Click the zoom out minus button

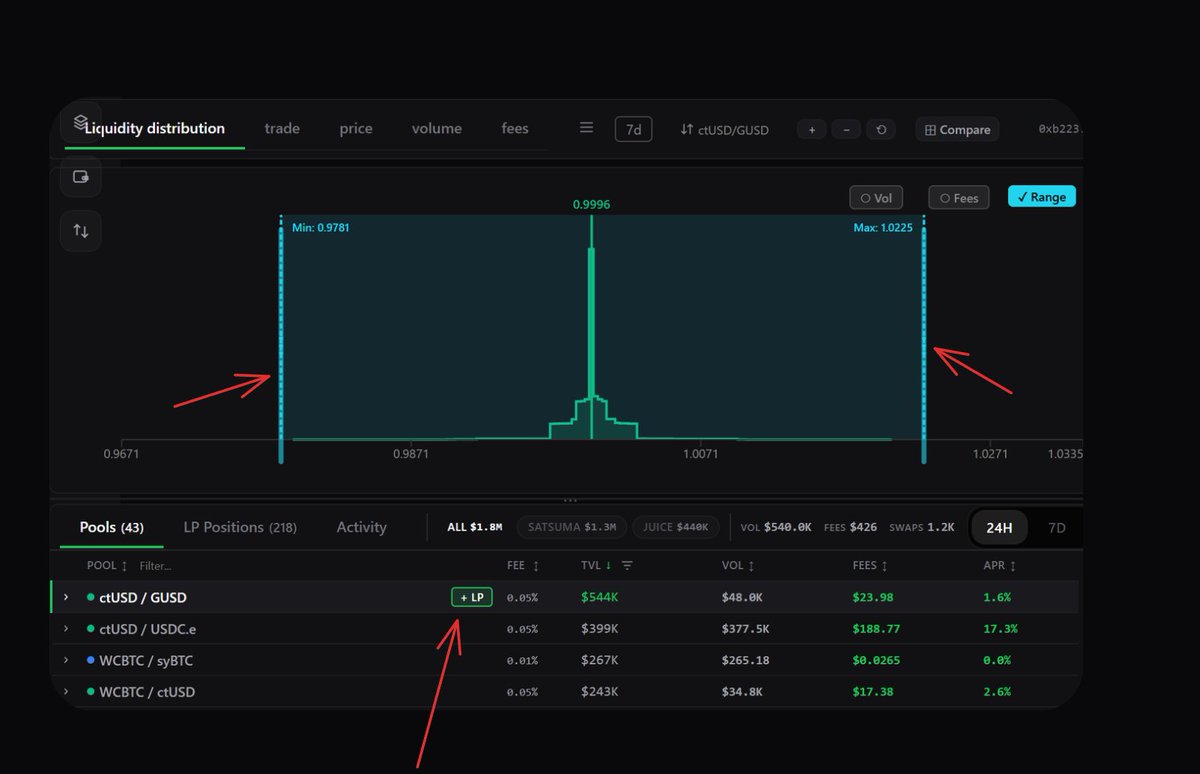coord(846,130)
